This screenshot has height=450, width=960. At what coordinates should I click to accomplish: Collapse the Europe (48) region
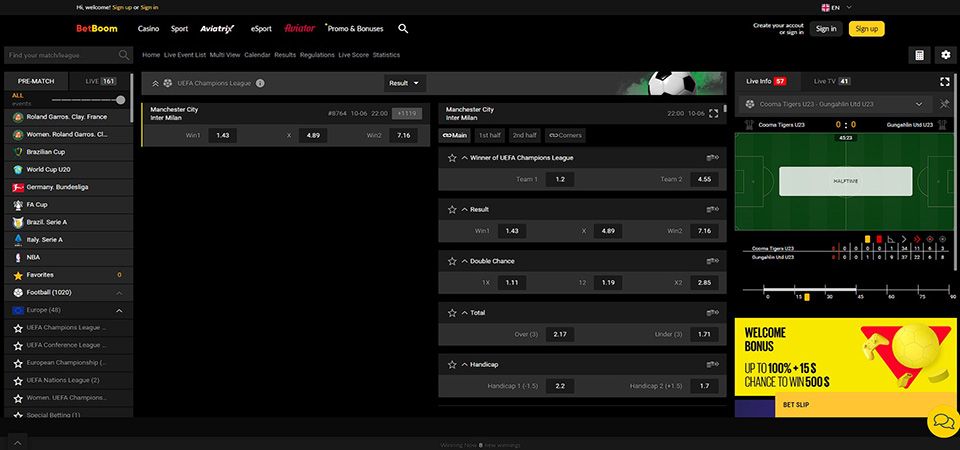(119, 310)
